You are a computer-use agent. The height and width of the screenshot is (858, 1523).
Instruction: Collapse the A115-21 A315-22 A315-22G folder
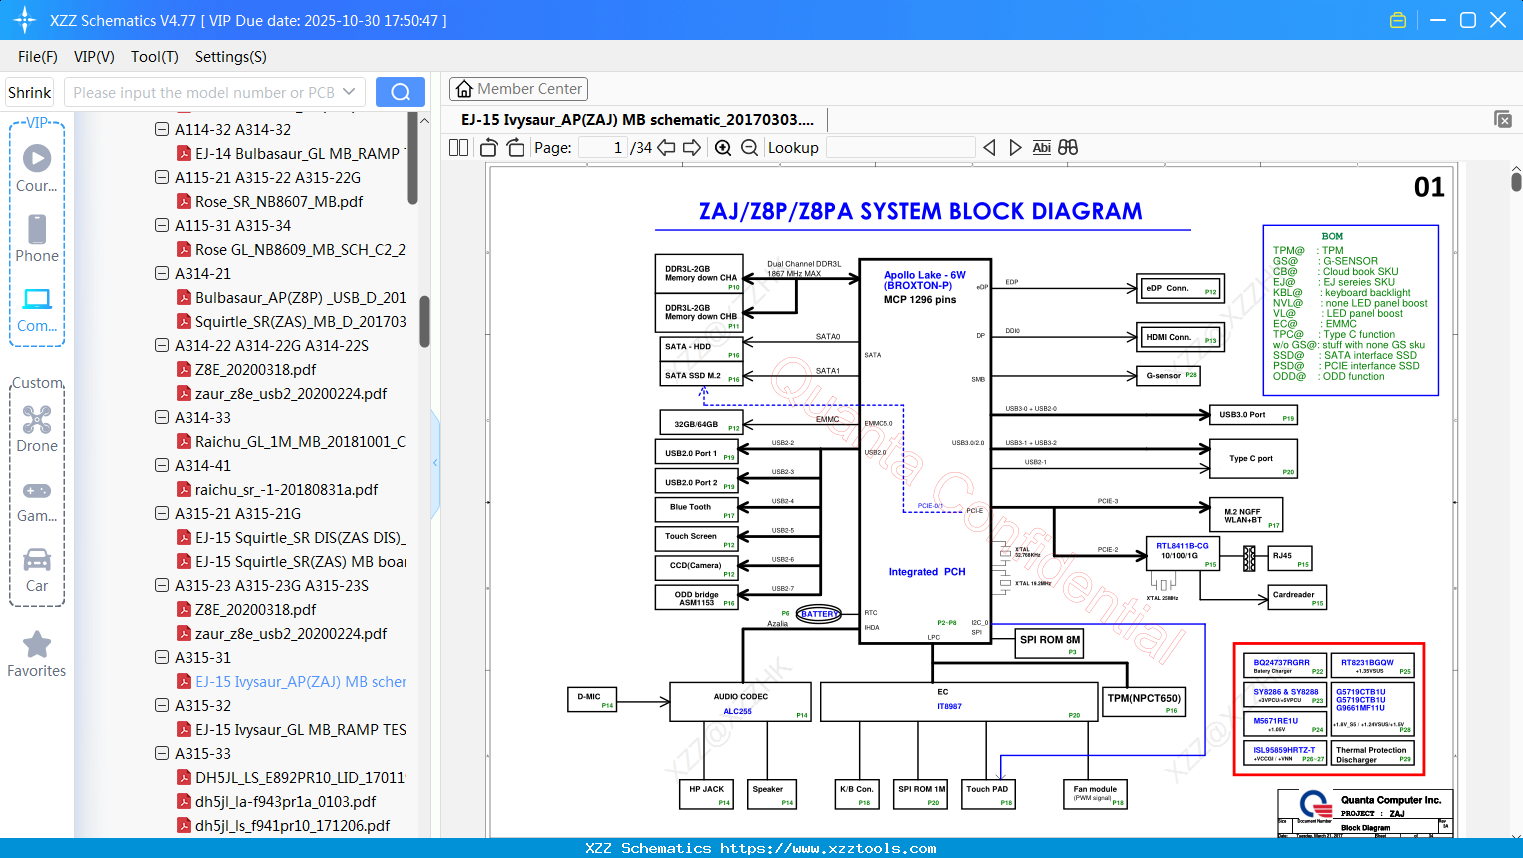tap(162, 177)
